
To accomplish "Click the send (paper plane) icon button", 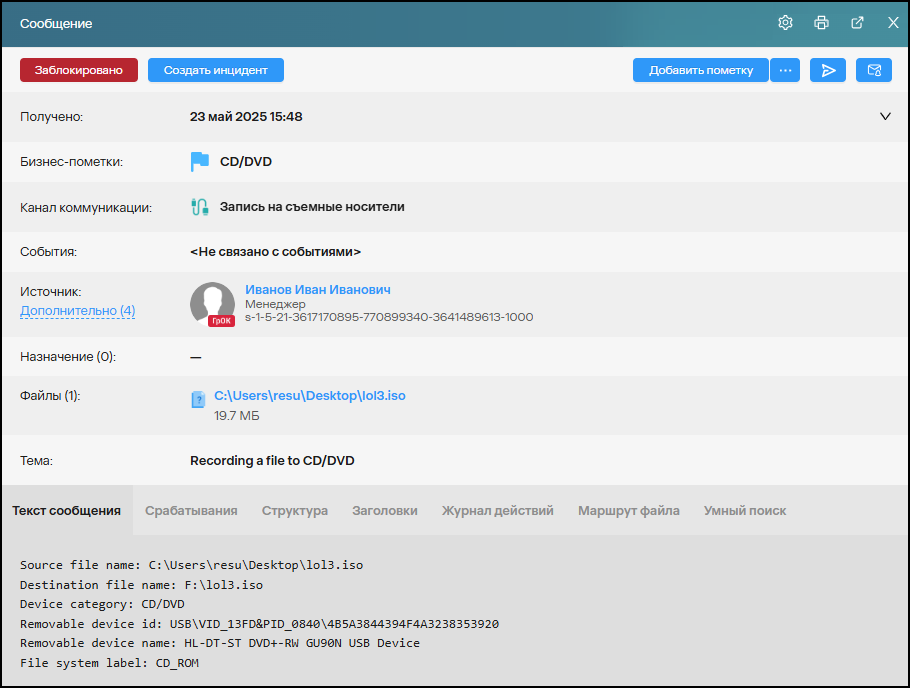I will click(x=828, y=70).
